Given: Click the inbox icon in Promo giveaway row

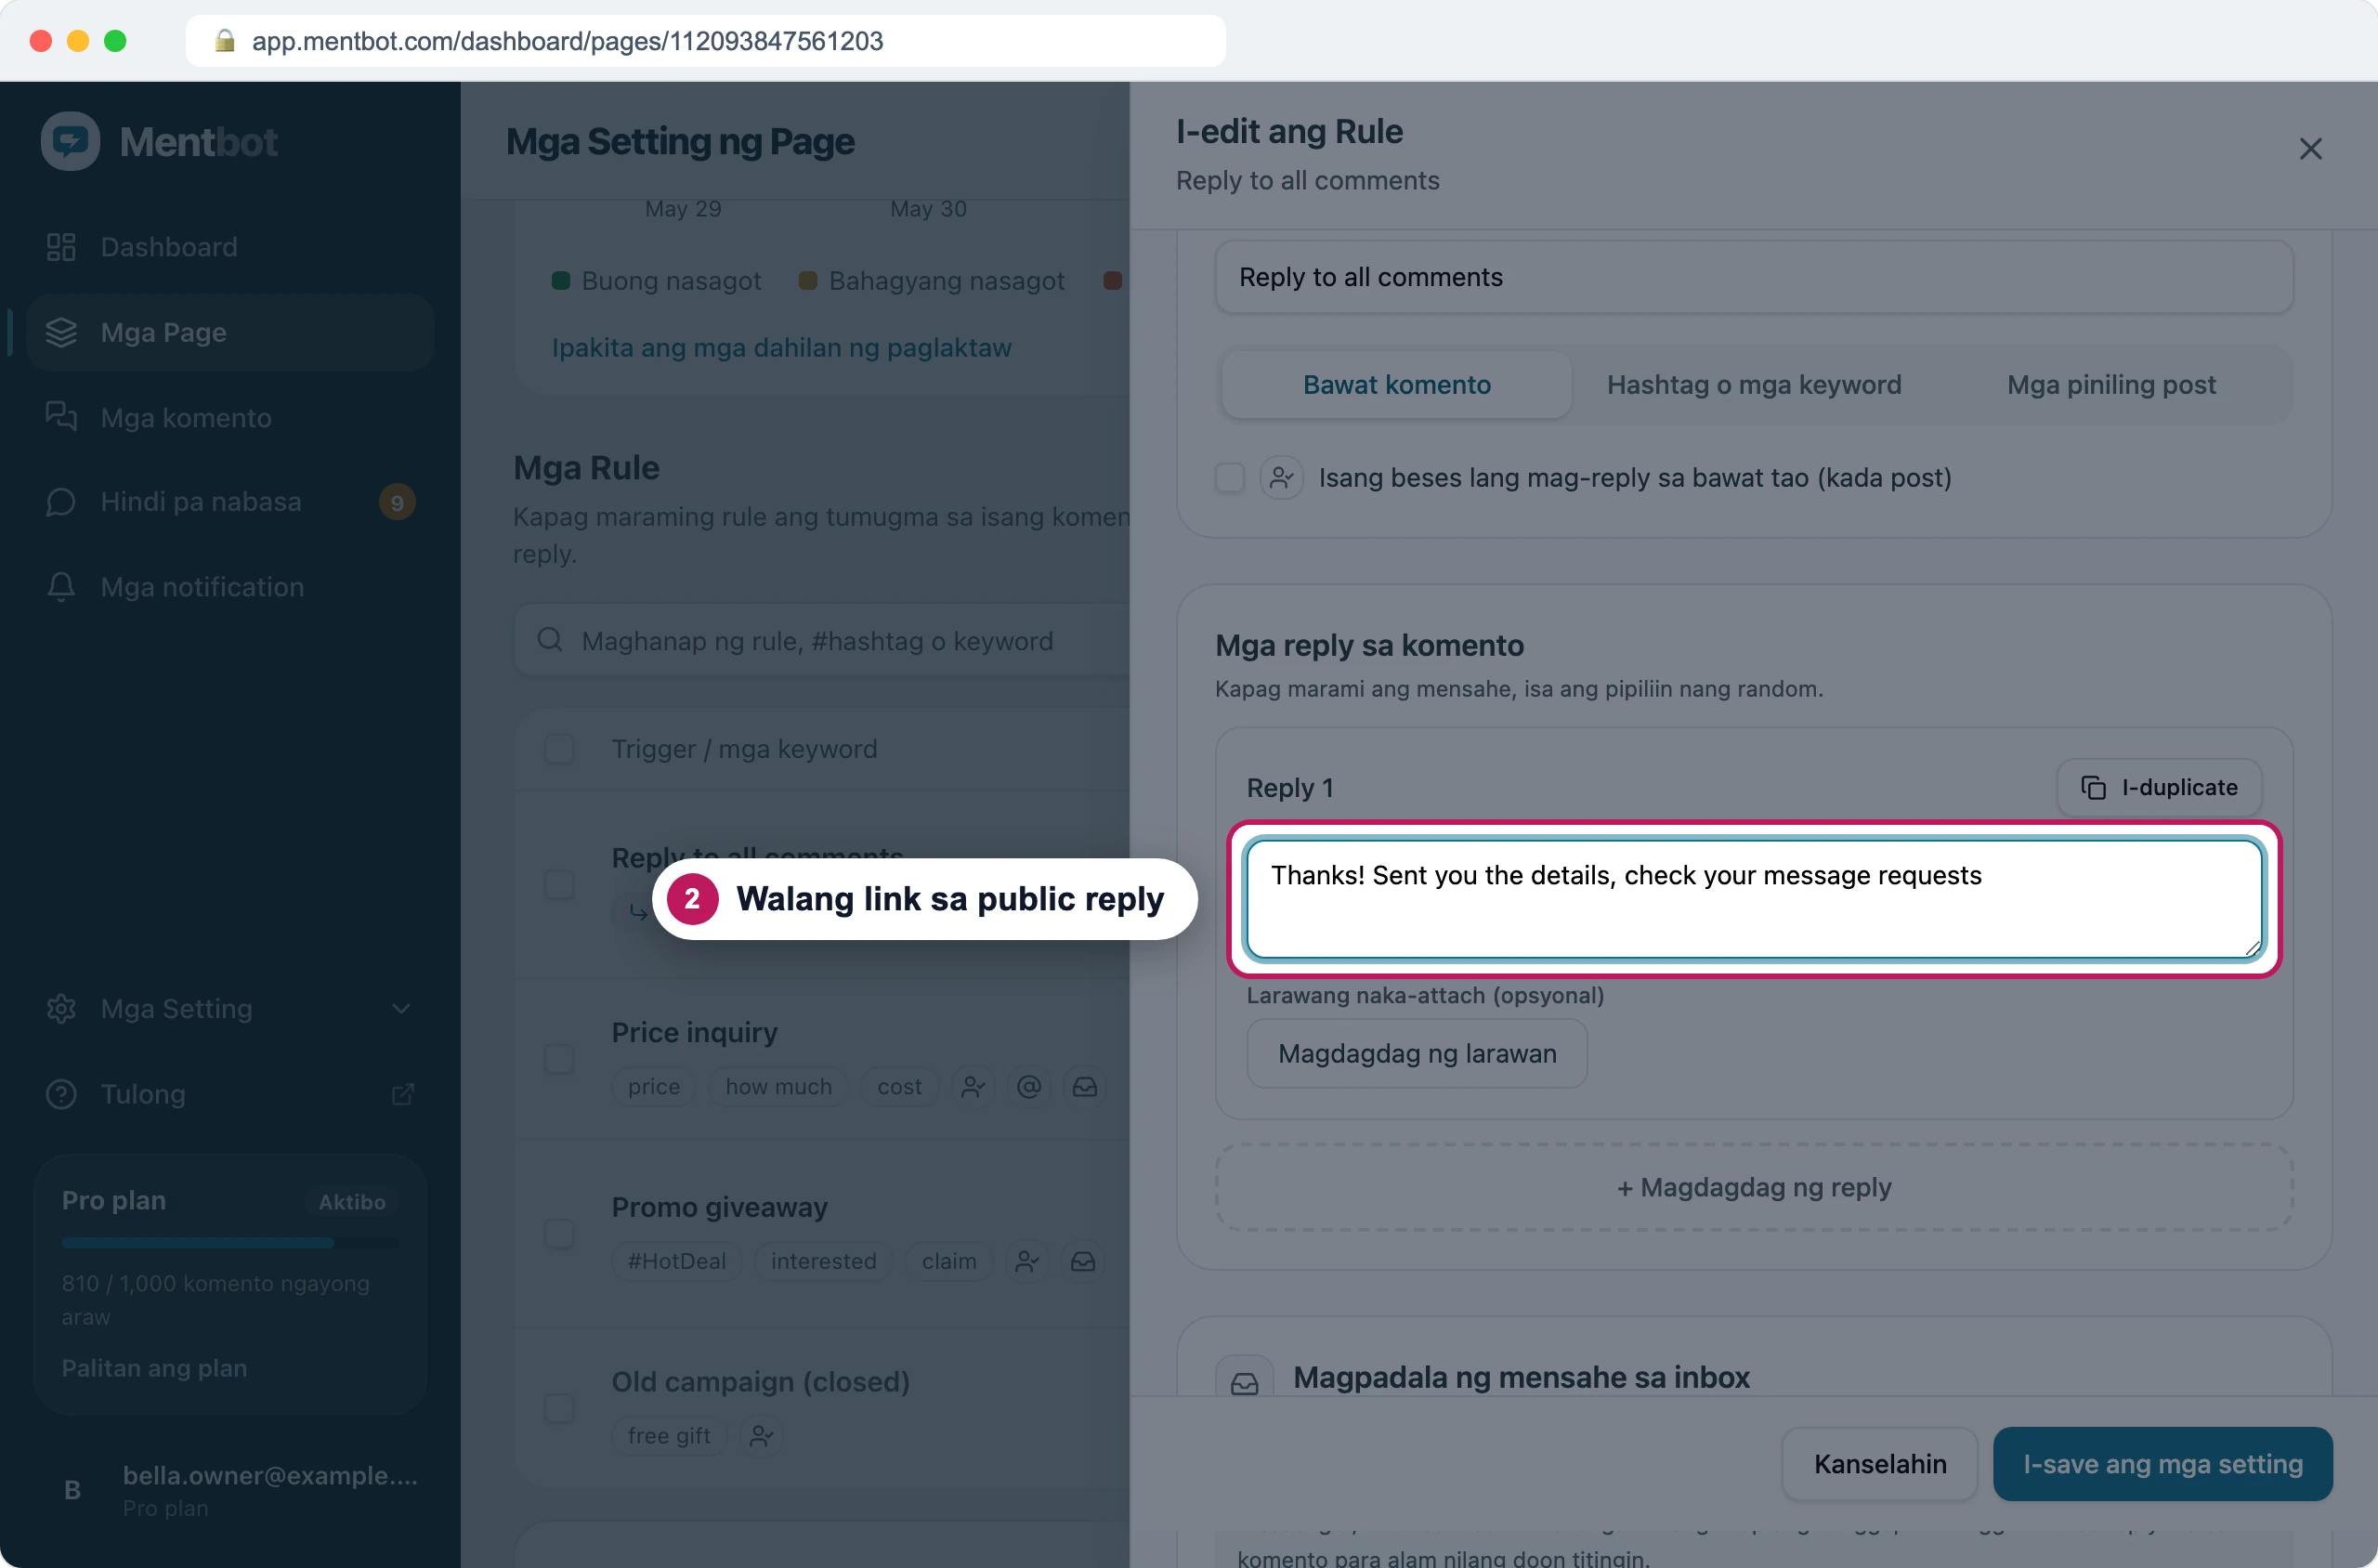Looking at the screenshot, I should (1083, 1262).
